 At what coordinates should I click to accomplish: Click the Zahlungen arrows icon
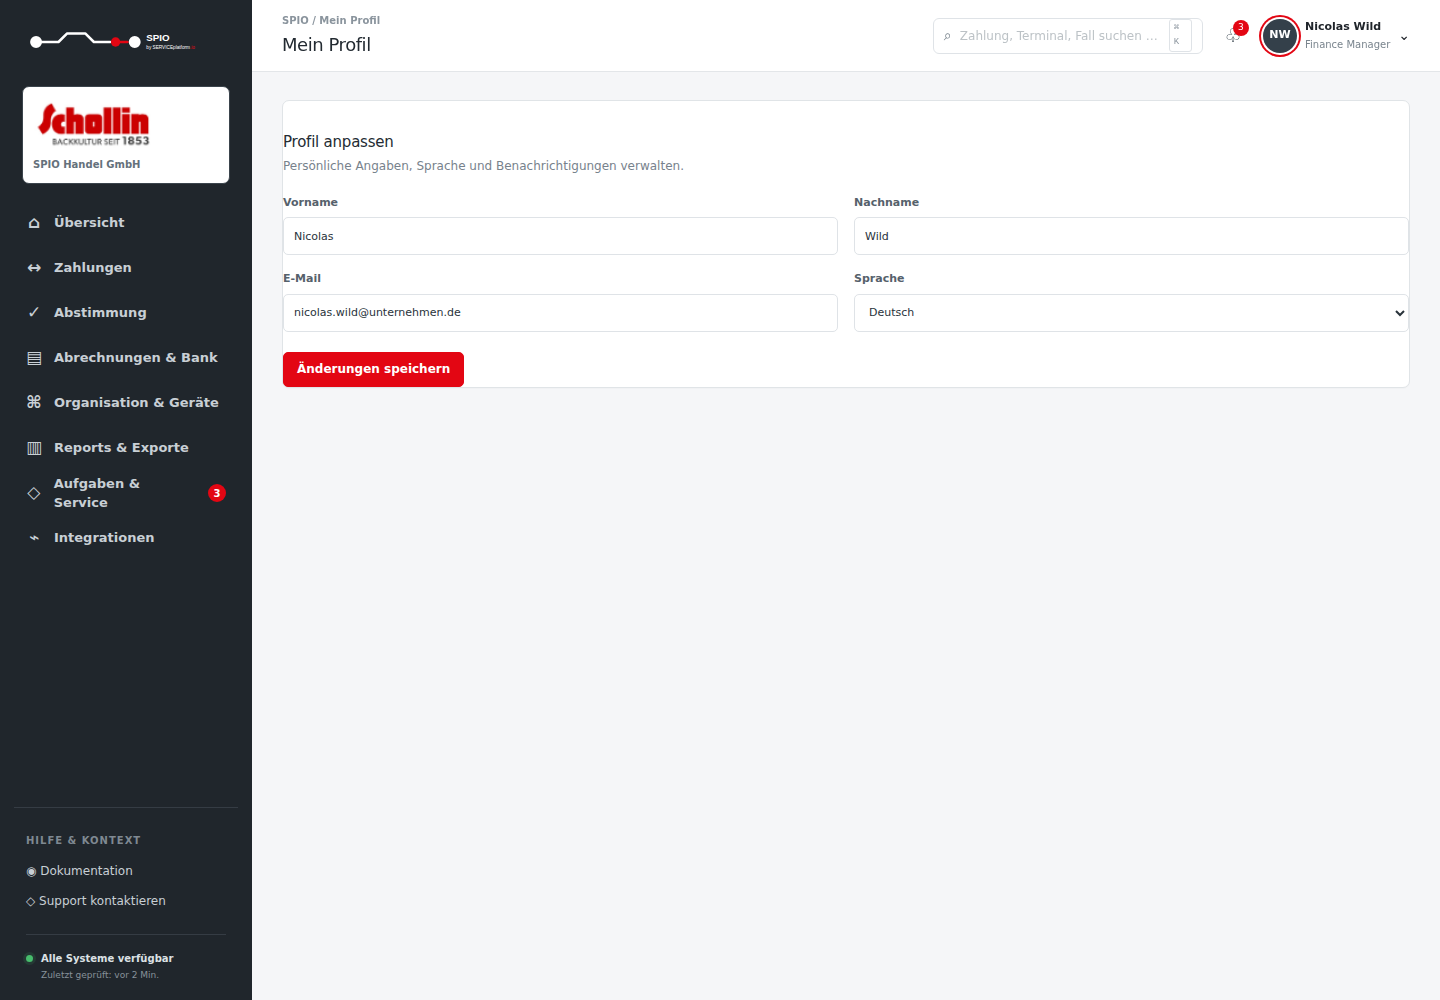tap(34, 268)
